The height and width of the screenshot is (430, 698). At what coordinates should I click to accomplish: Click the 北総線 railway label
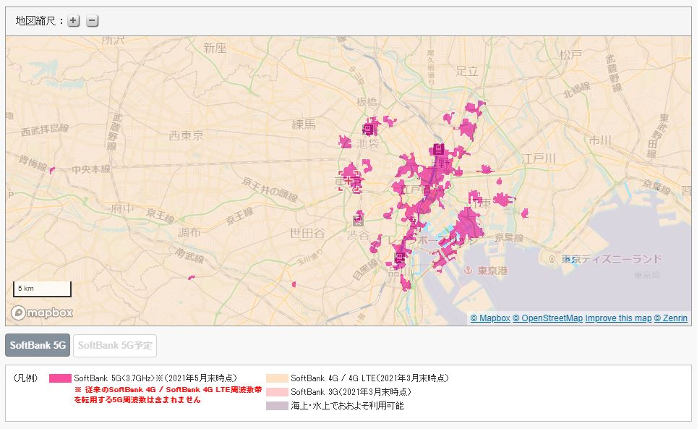[x=577, y=90]
